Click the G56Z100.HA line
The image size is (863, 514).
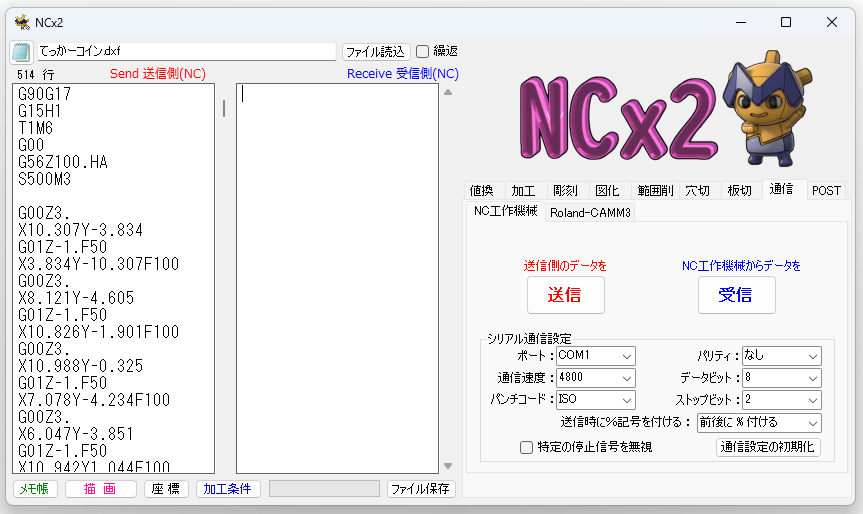63,162
